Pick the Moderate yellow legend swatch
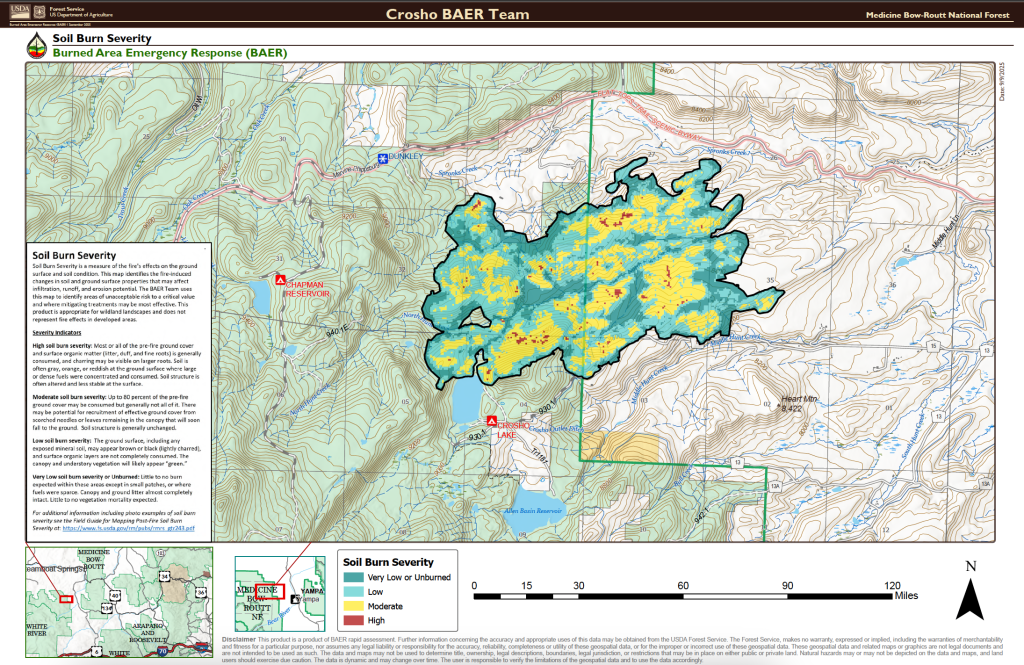The height and width of the screenshot is (665, 1024). (x=353, y=606)
